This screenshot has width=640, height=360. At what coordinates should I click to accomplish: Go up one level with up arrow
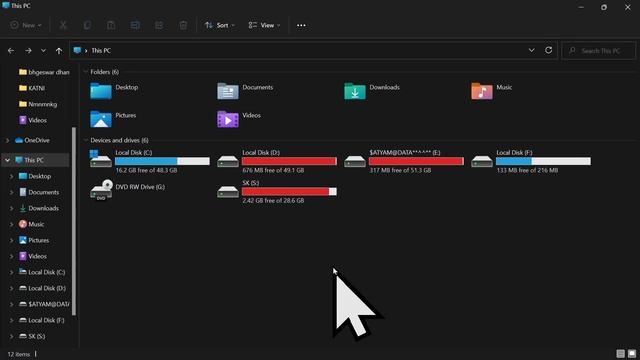59,51
